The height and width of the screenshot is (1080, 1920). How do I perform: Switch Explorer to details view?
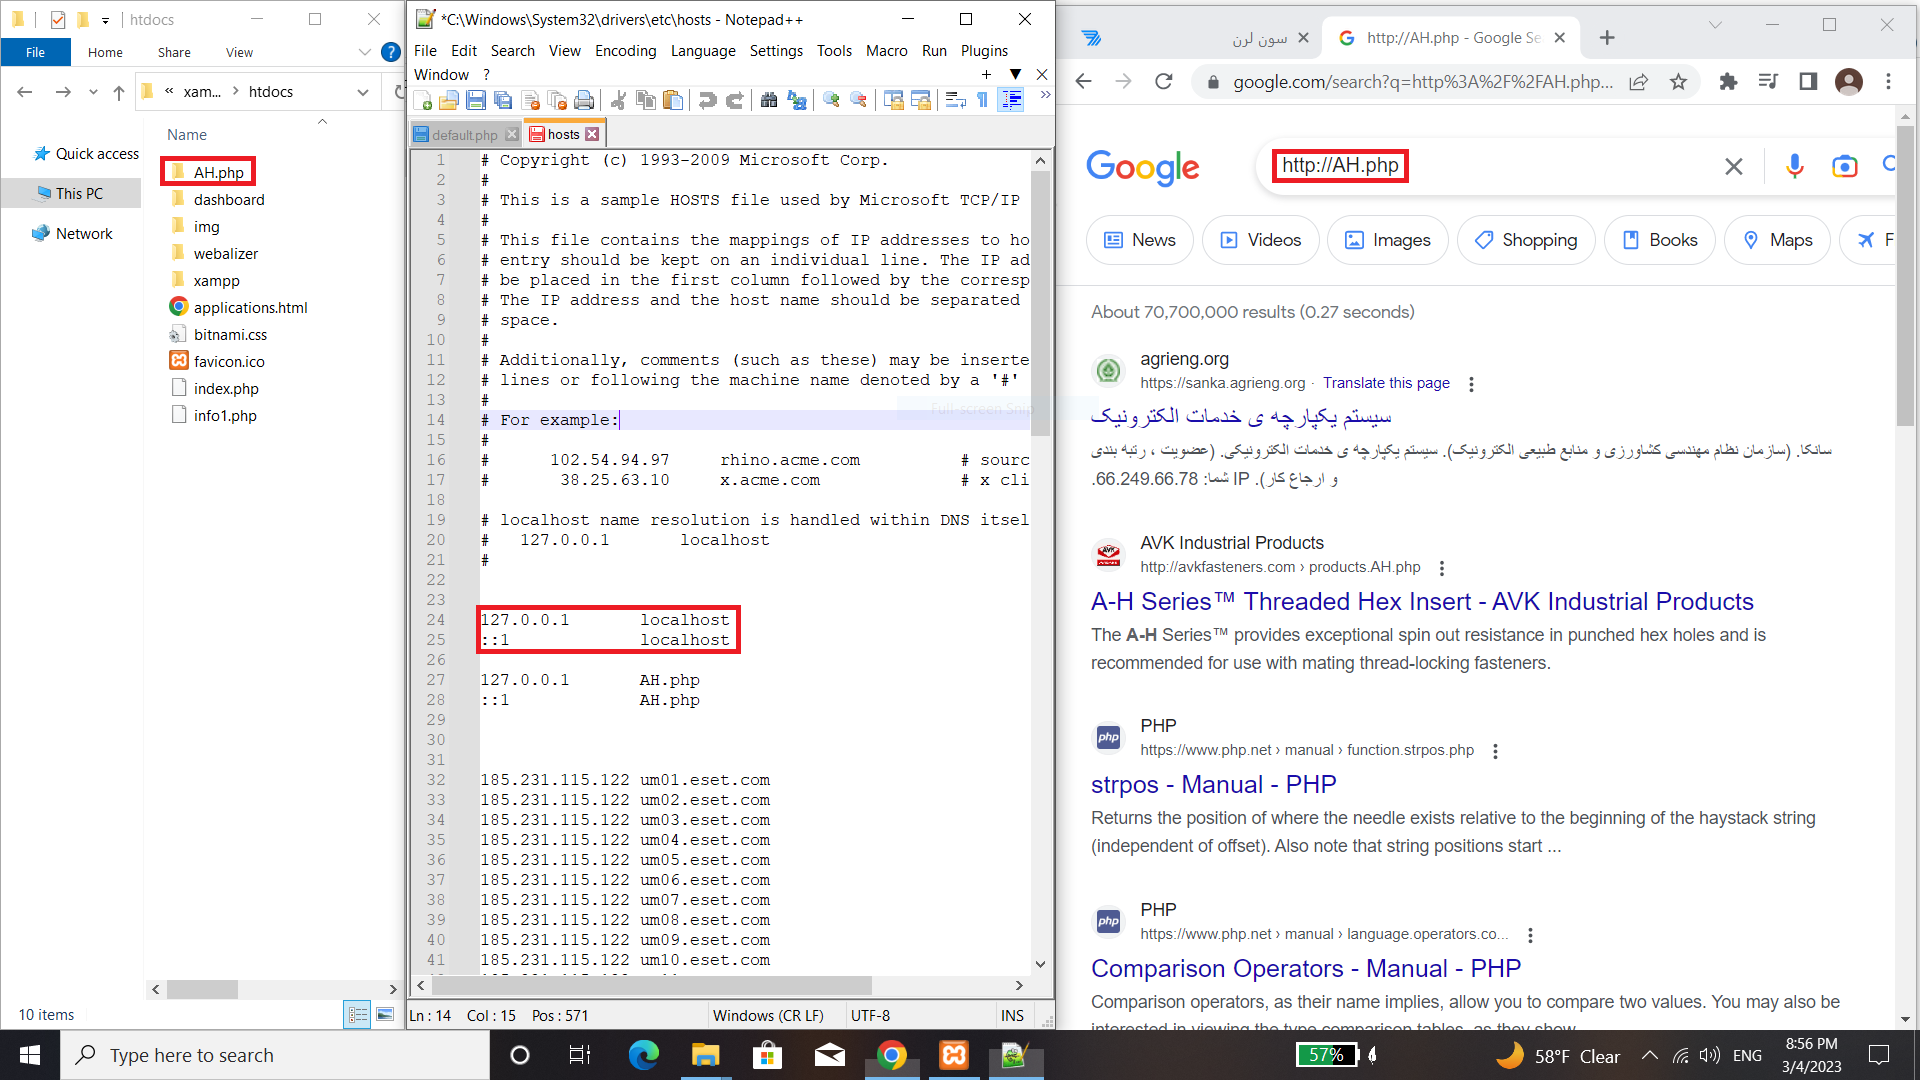tap(357, 1014)
